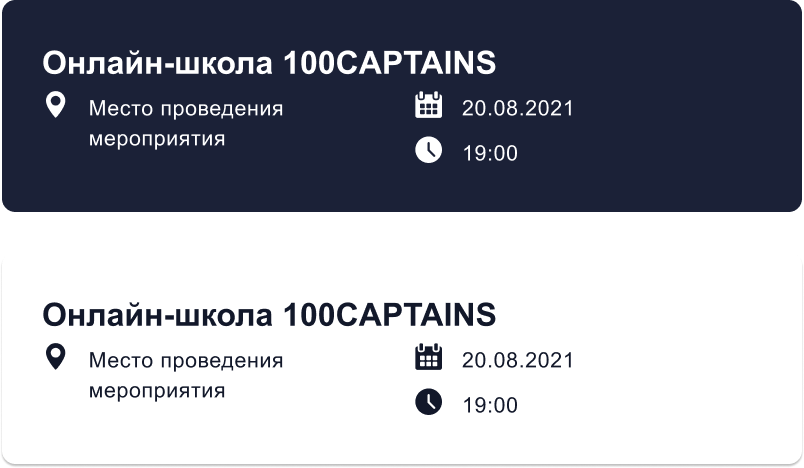
Task: Click time 19:00 in the white card
Action: (490, 405)
